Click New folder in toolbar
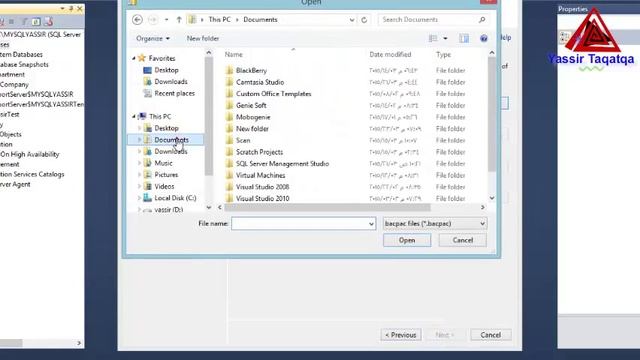Viewport: 640px width, 360px height. [x=203, y=38]
